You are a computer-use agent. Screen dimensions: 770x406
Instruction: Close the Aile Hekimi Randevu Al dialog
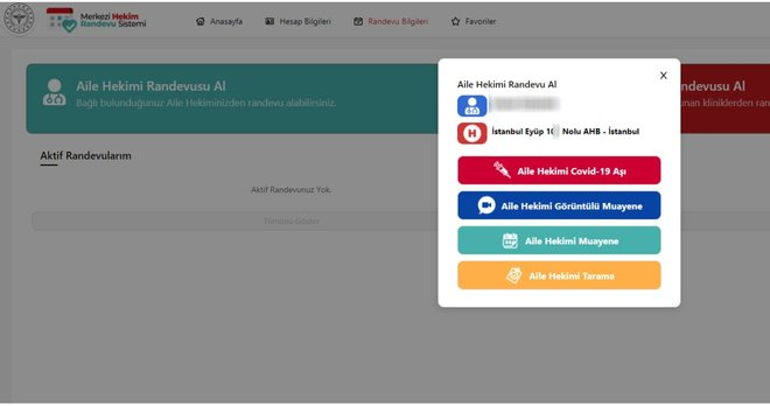click(663, 75)
